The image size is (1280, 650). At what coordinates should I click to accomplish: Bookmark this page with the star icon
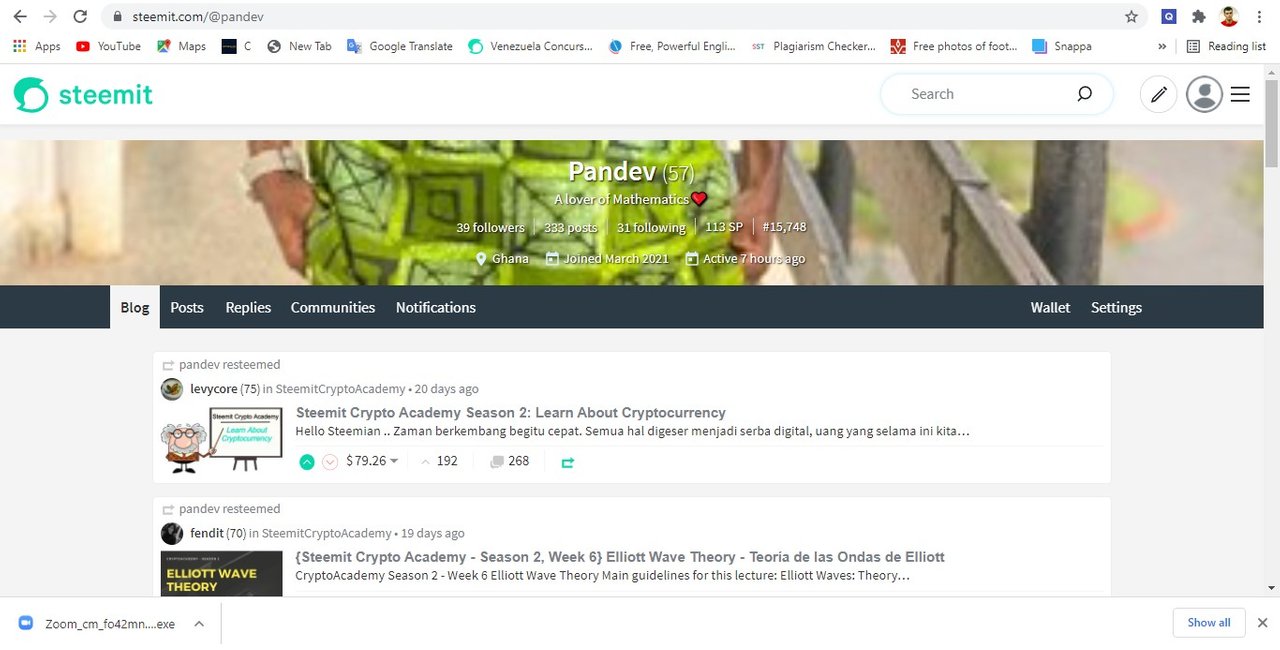[x=1131, y=17]
